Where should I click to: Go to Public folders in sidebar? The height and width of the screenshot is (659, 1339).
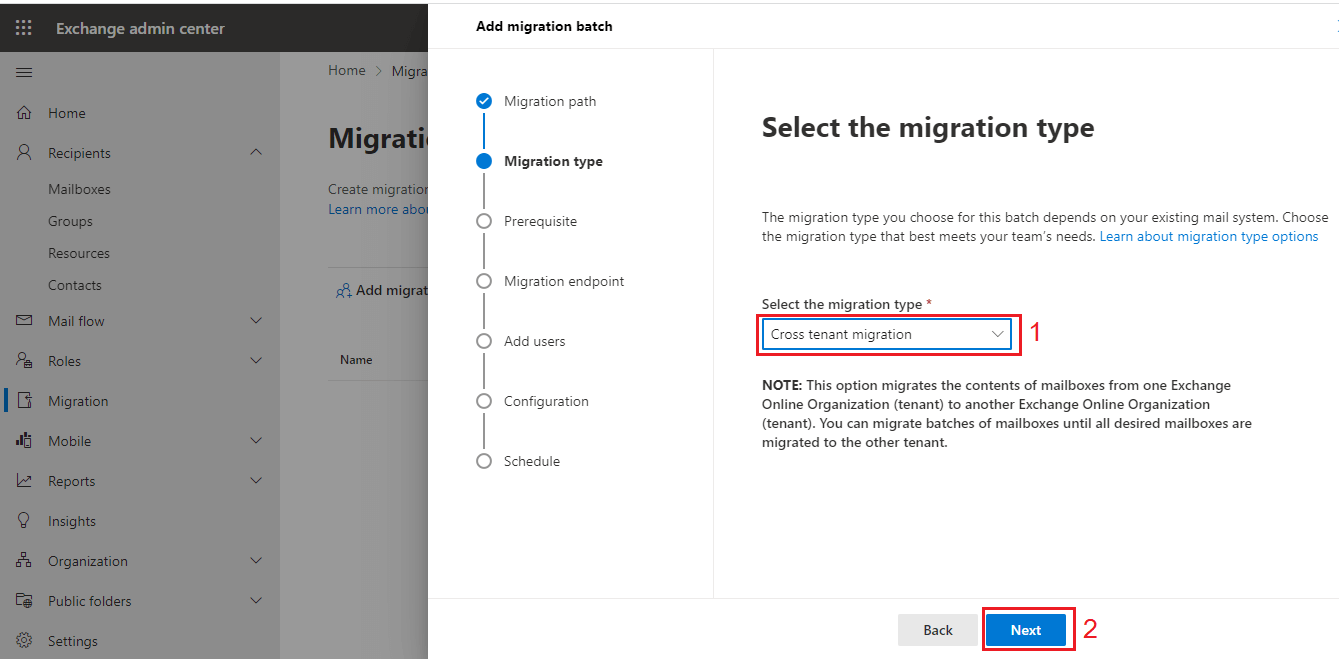tap(89, 601)
